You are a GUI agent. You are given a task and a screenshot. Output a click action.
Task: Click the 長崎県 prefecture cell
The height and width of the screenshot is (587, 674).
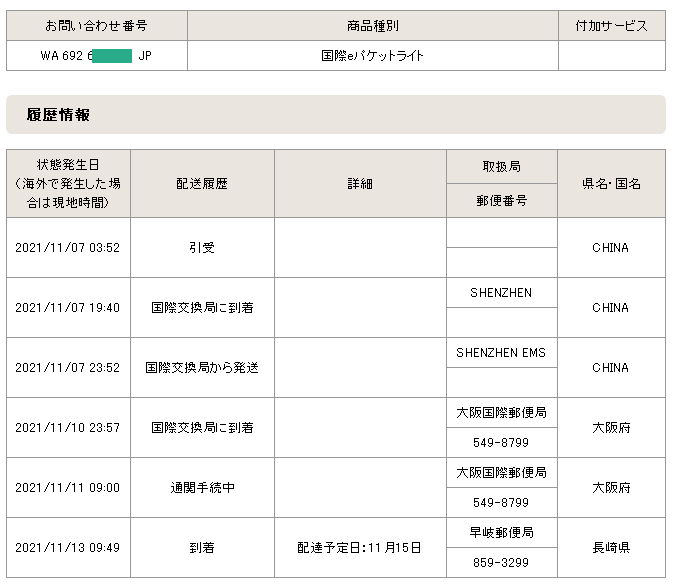[x=611, y=547]
